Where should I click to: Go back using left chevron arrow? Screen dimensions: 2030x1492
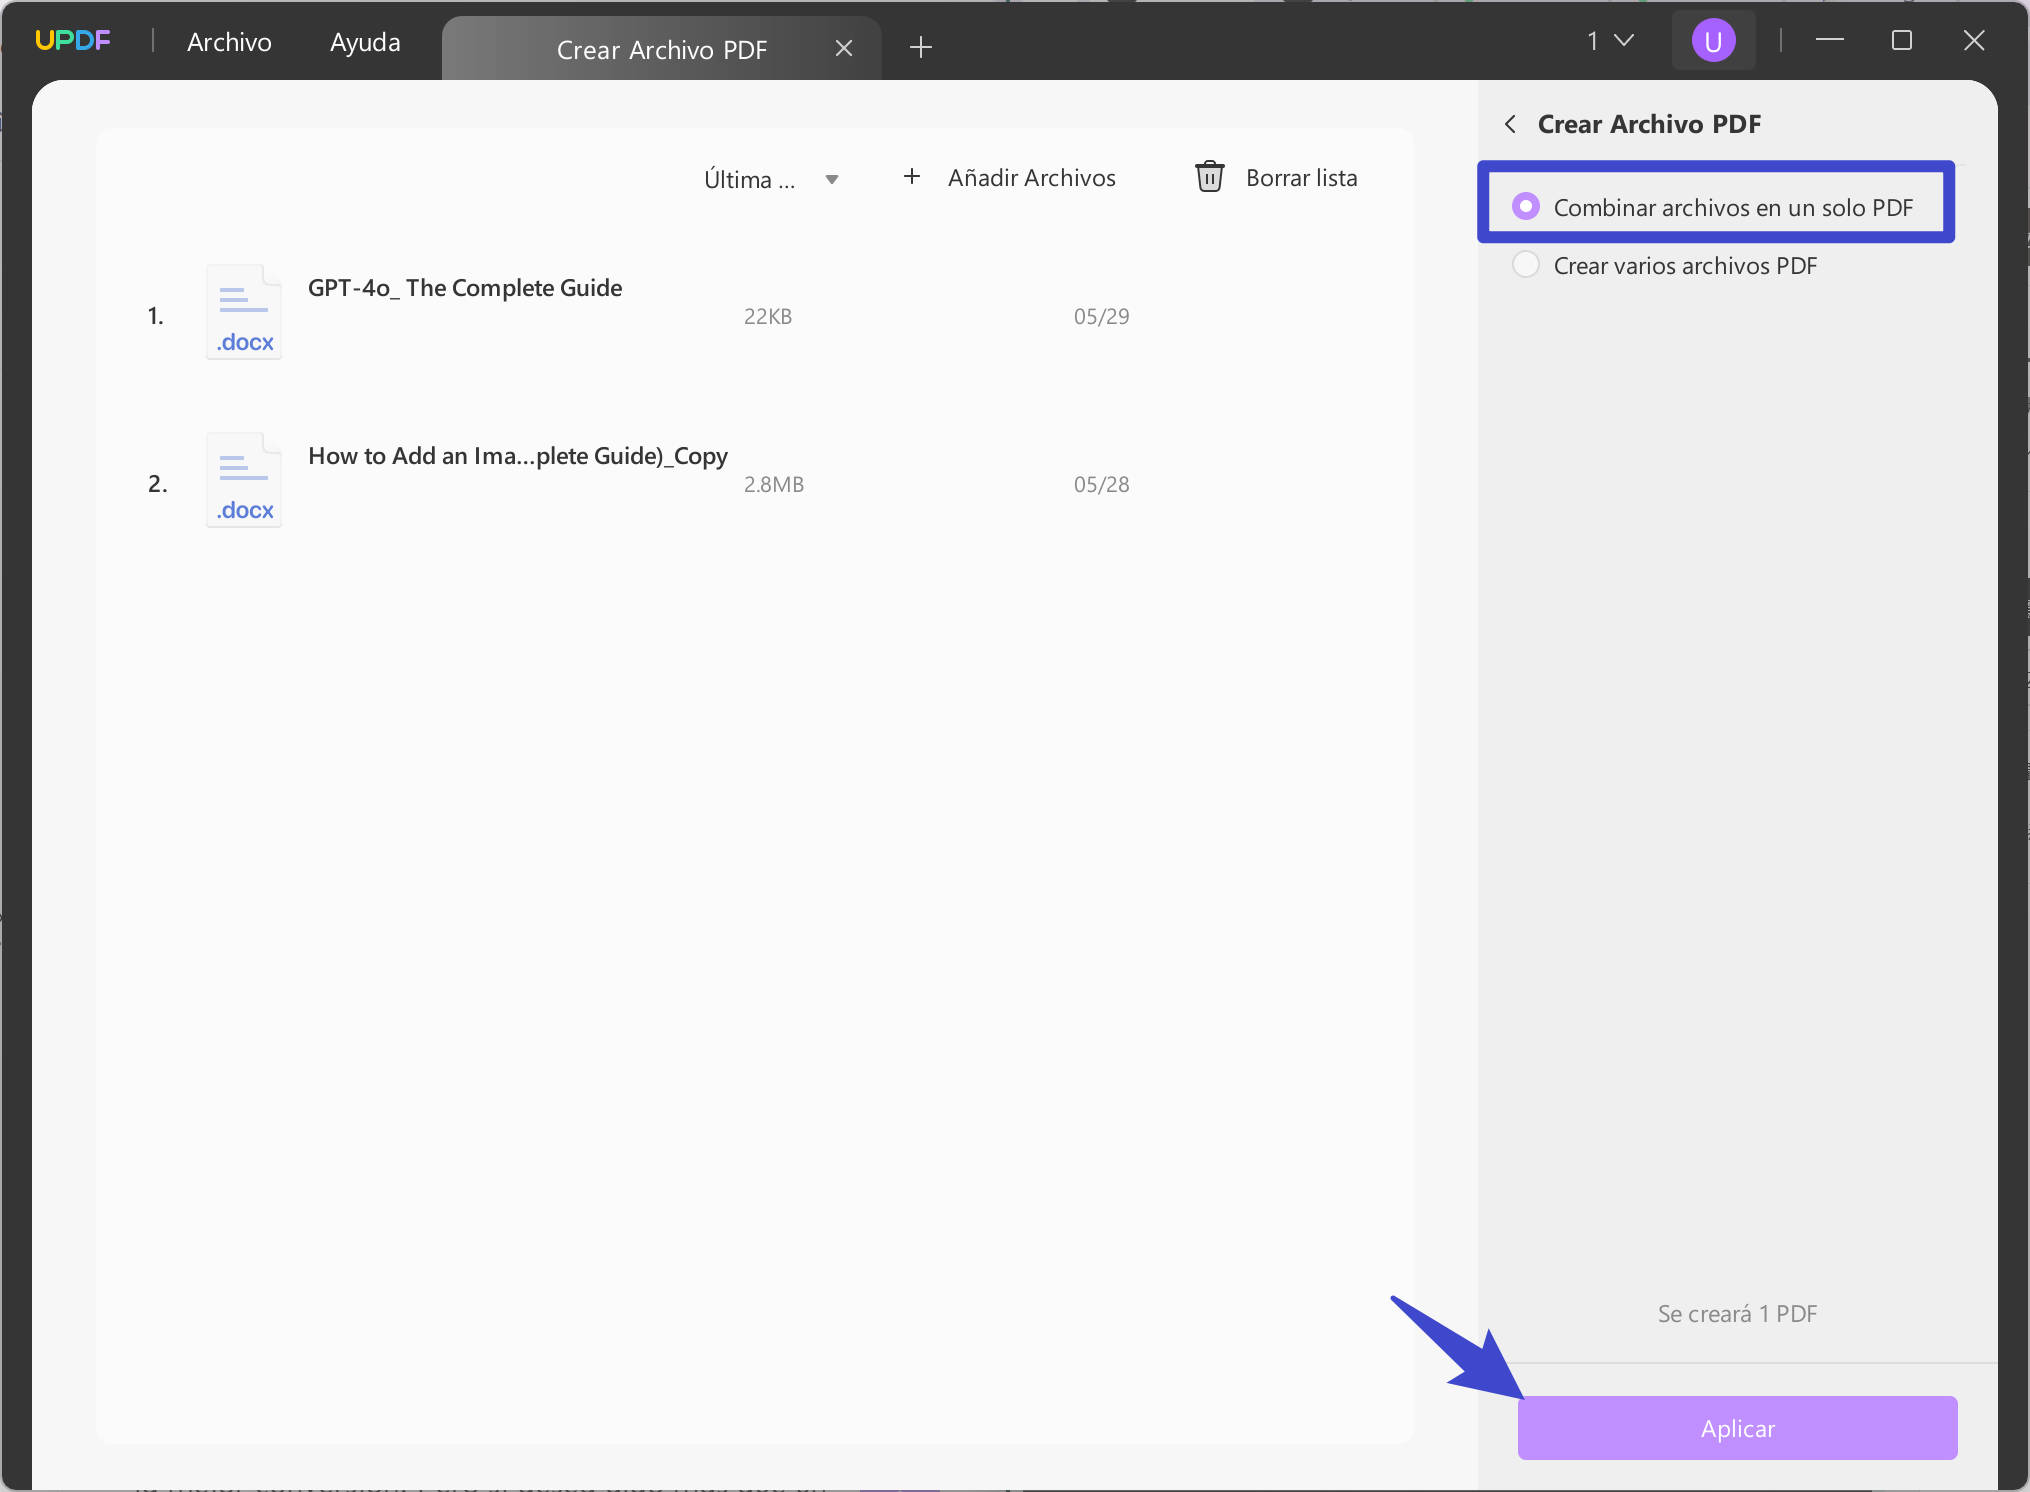coord(1510,124)
